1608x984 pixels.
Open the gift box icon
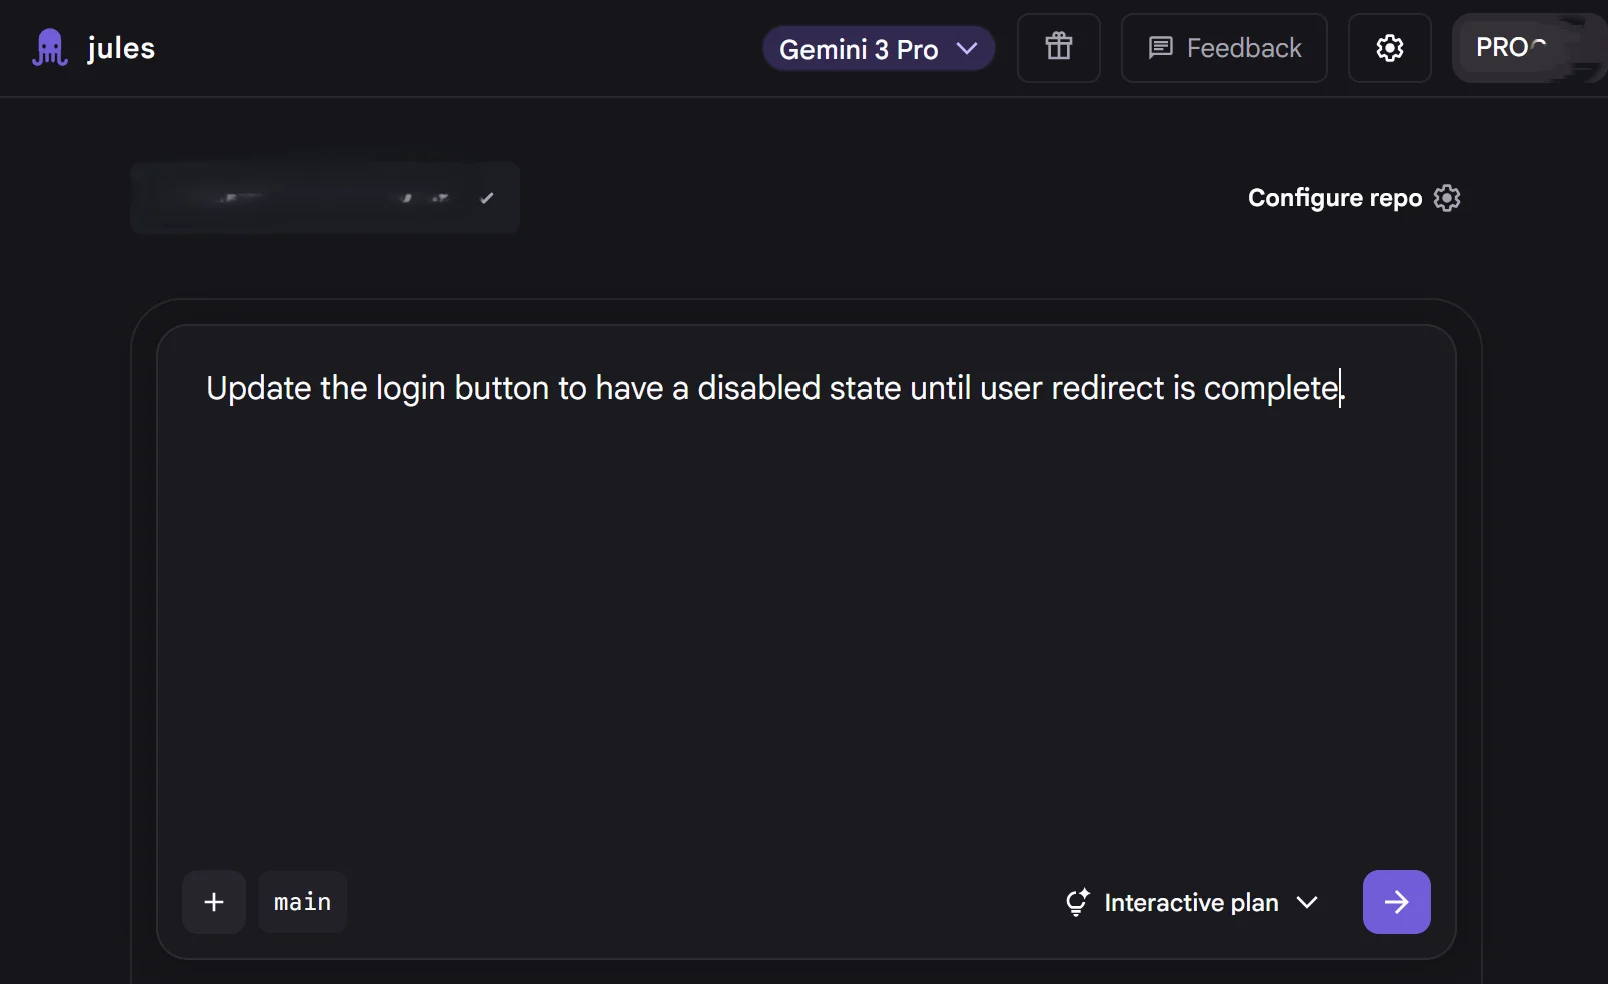tap(1058, 47)
